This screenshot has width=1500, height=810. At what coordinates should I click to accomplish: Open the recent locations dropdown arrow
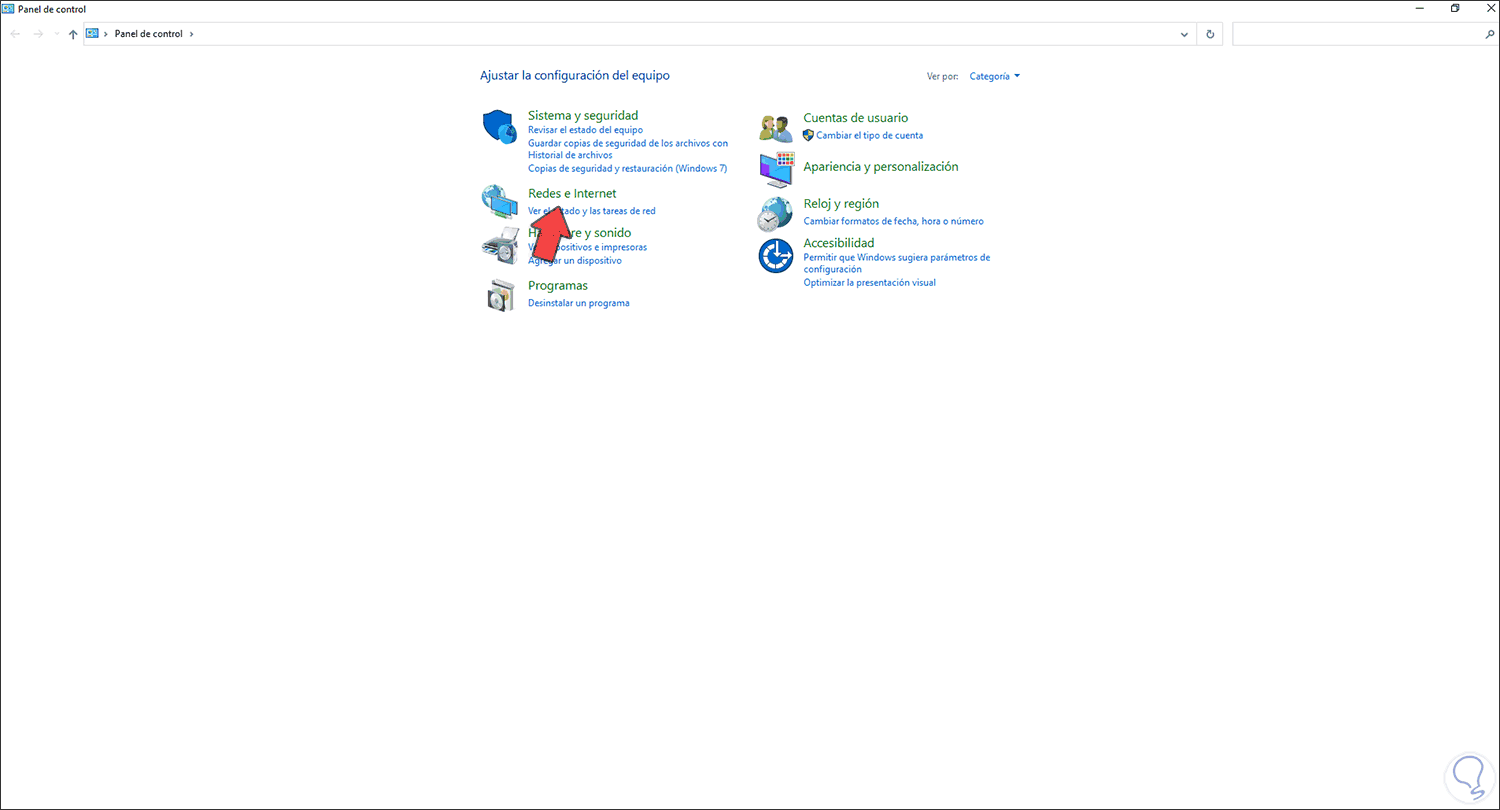(56, 34)
